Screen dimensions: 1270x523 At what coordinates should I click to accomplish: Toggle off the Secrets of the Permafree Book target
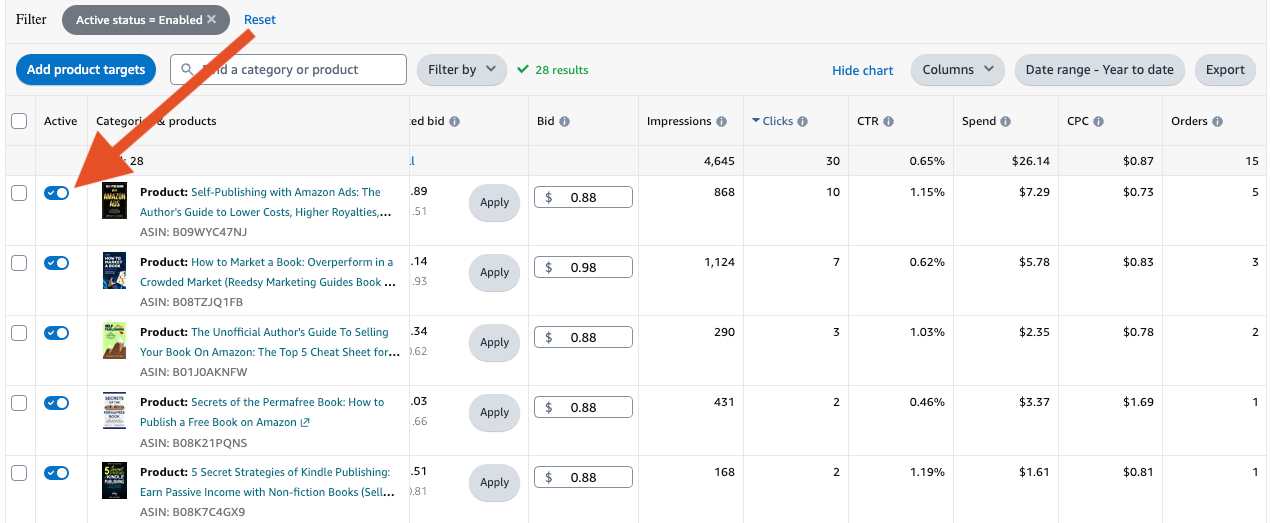click(x=57, y=403)
